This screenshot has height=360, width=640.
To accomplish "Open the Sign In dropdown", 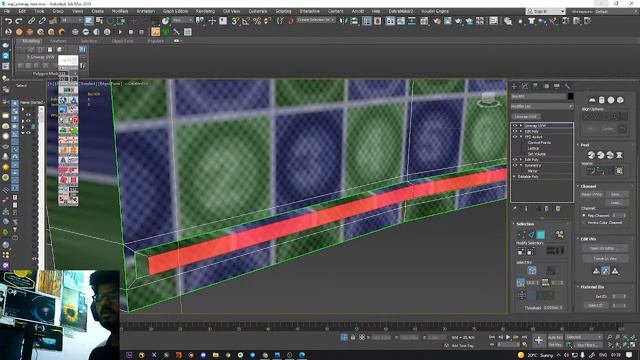I will 546,11.
